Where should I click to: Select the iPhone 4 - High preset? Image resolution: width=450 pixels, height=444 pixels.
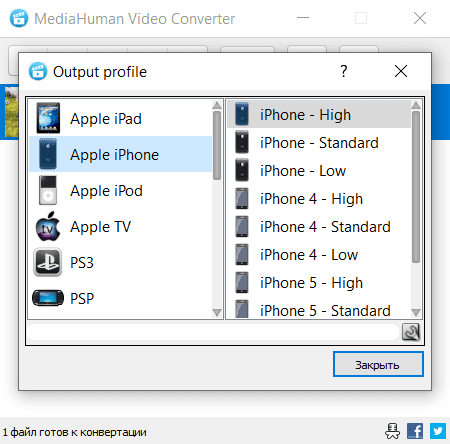tap(319, 199)
